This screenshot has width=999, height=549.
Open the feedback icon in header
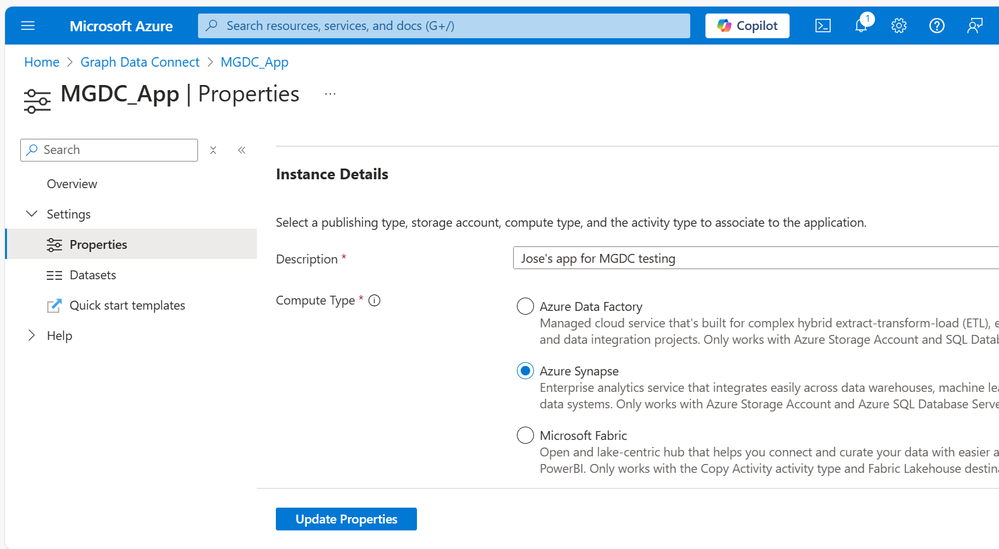974,25
